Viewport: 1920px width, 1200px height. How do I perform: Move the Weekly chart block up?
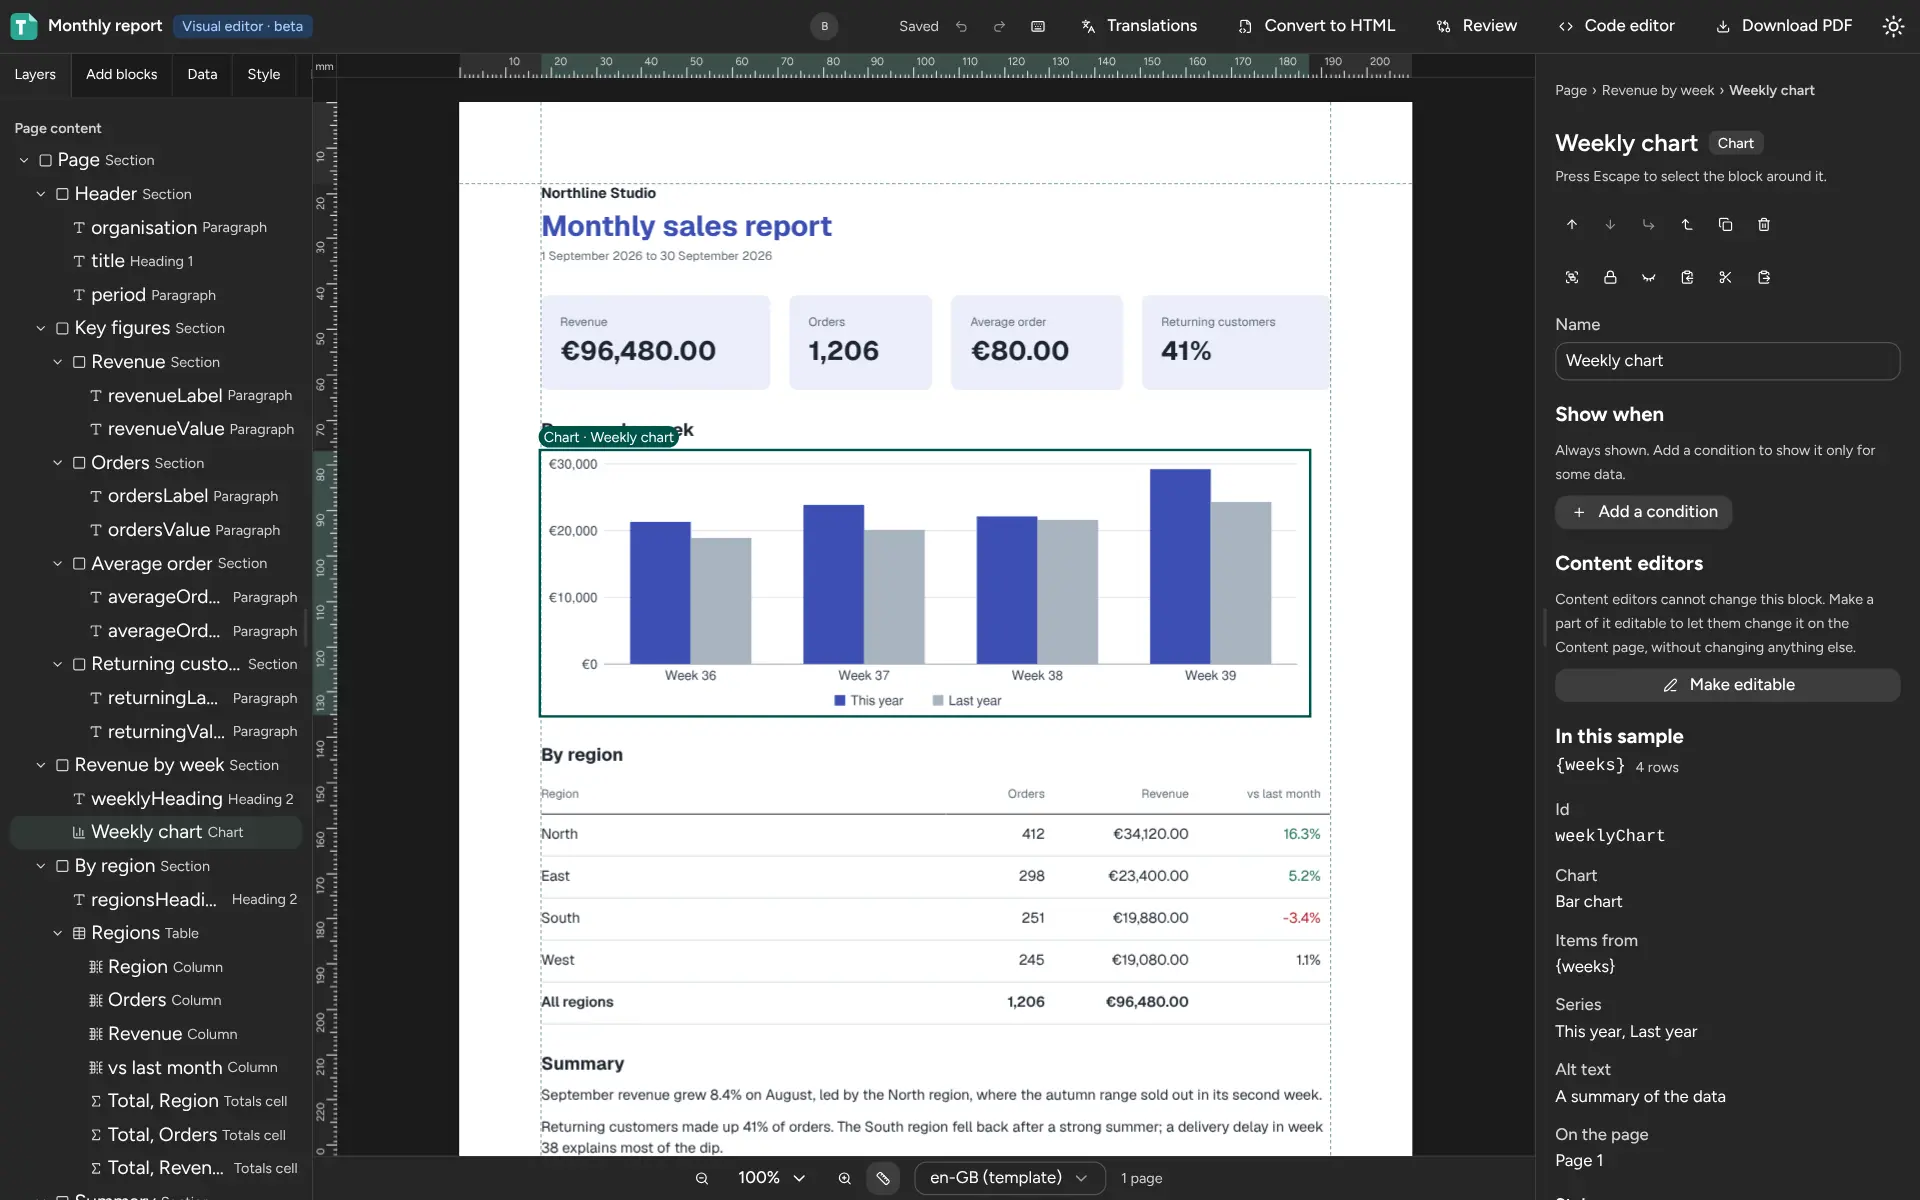click(x=1572, y=225)
